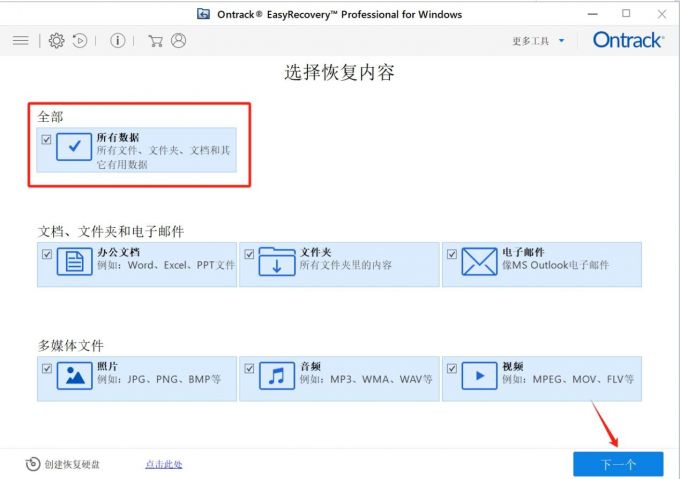Image resolution: width=680 pixels, height=479 pixels.
Task: Click the Word、Excel、PPT文件 description
Action: (166, 265)
